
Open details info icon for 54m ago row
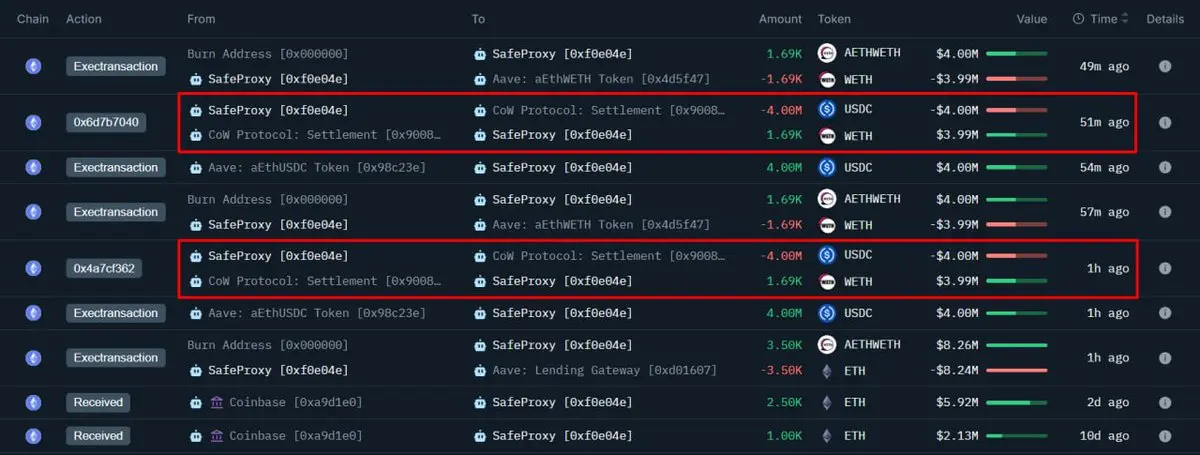coord(1165,167)
